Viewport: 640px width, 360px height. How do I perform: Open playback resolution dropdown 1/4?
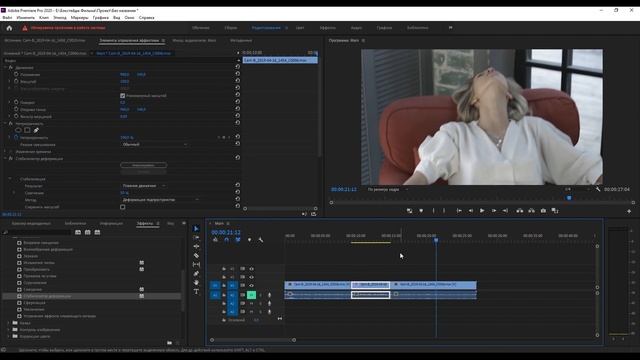(x=577, y=189)
